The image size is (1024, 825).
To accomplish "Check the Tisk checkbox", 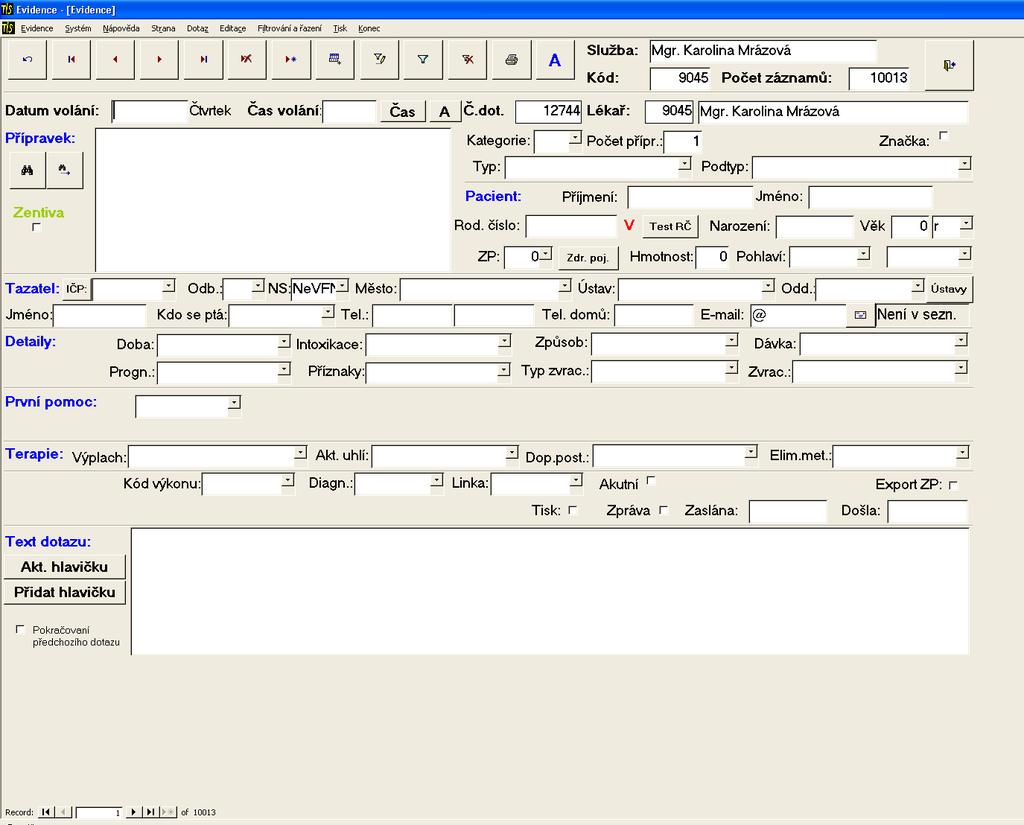I will (x=573, y=510).
